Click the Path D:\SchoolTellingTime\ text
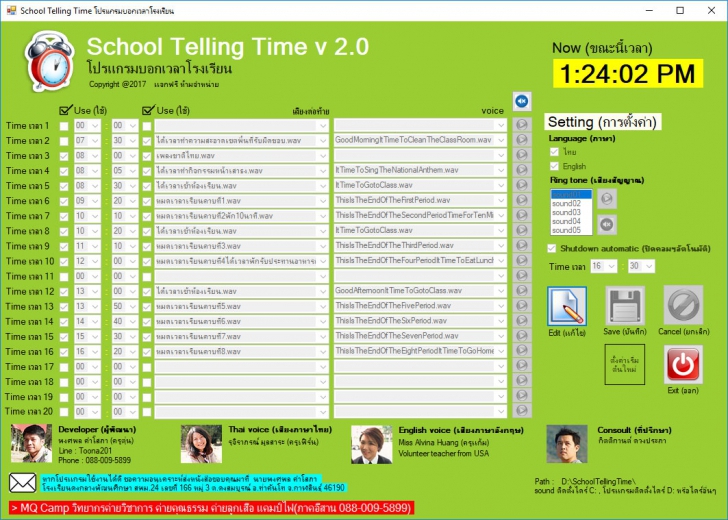 [x=585, y=481]
